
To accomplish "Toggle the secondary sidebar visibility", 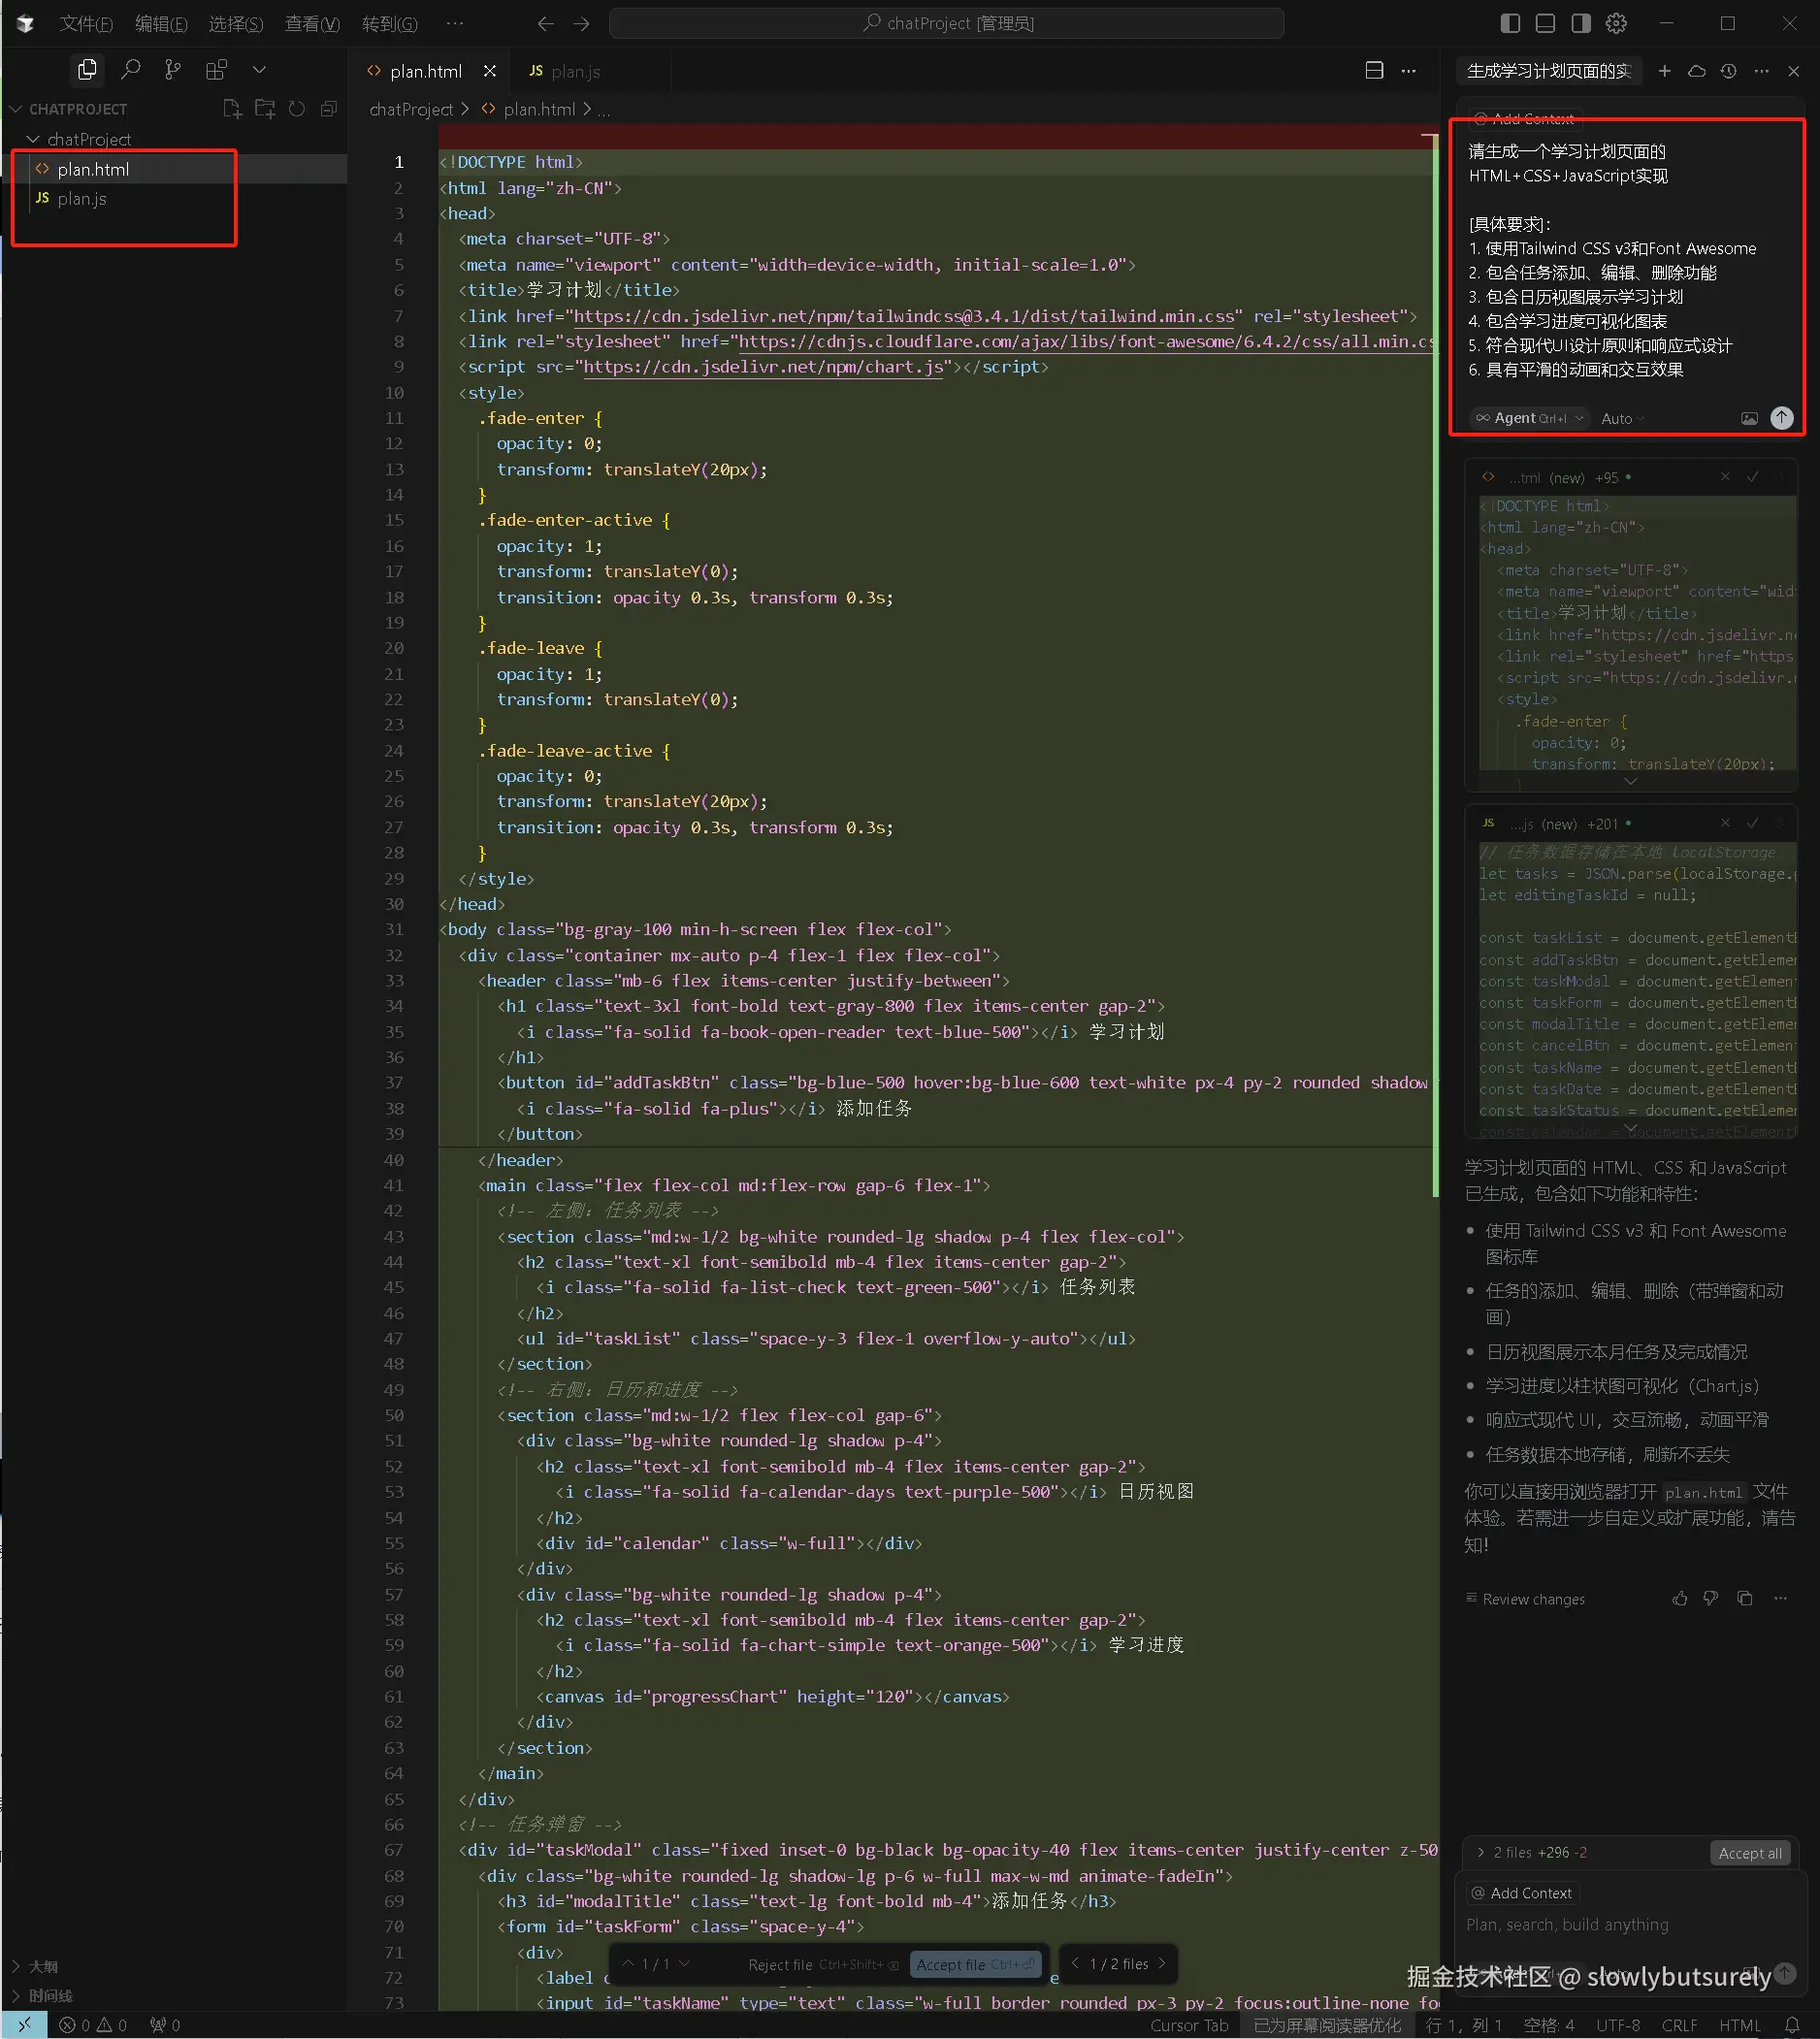I will tap(1581, 23).
